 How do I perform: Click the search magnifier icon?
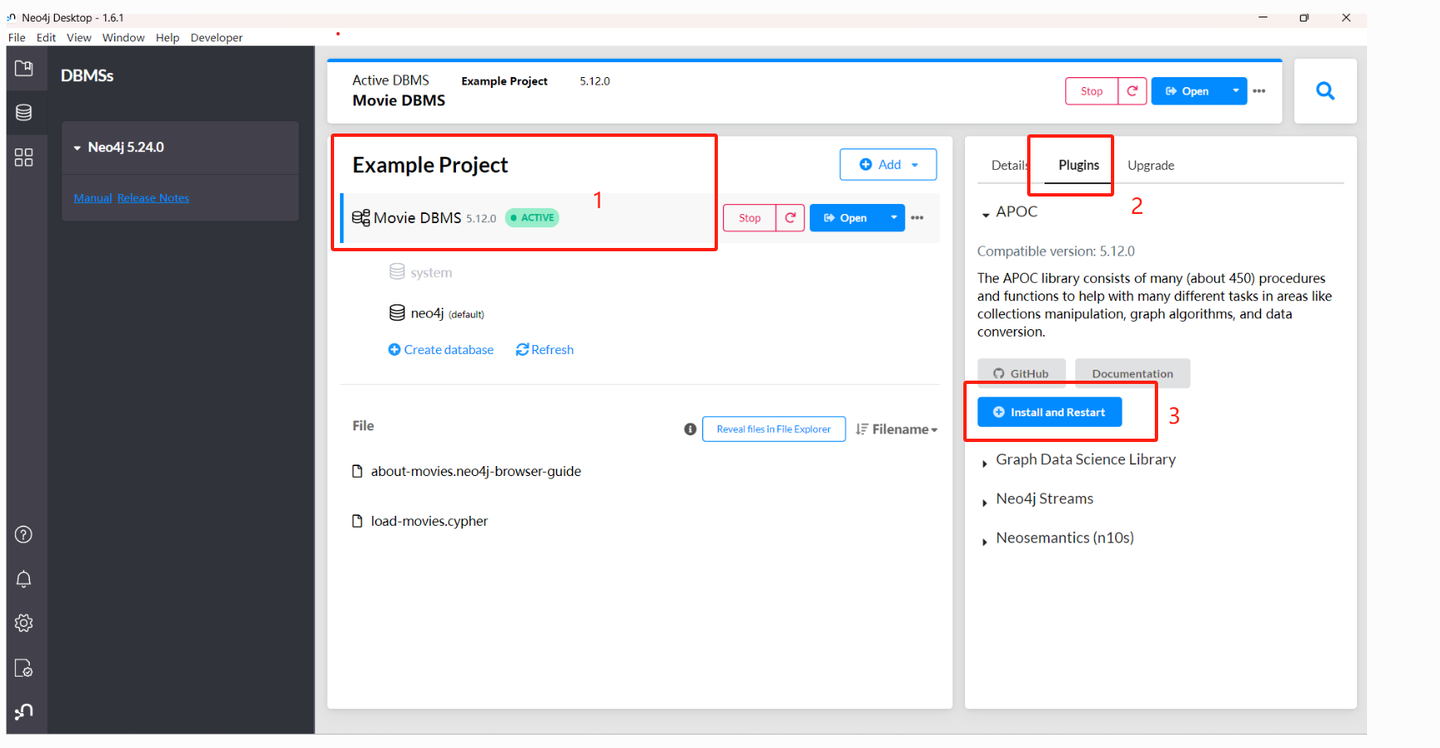click(x=1325, y=91)
